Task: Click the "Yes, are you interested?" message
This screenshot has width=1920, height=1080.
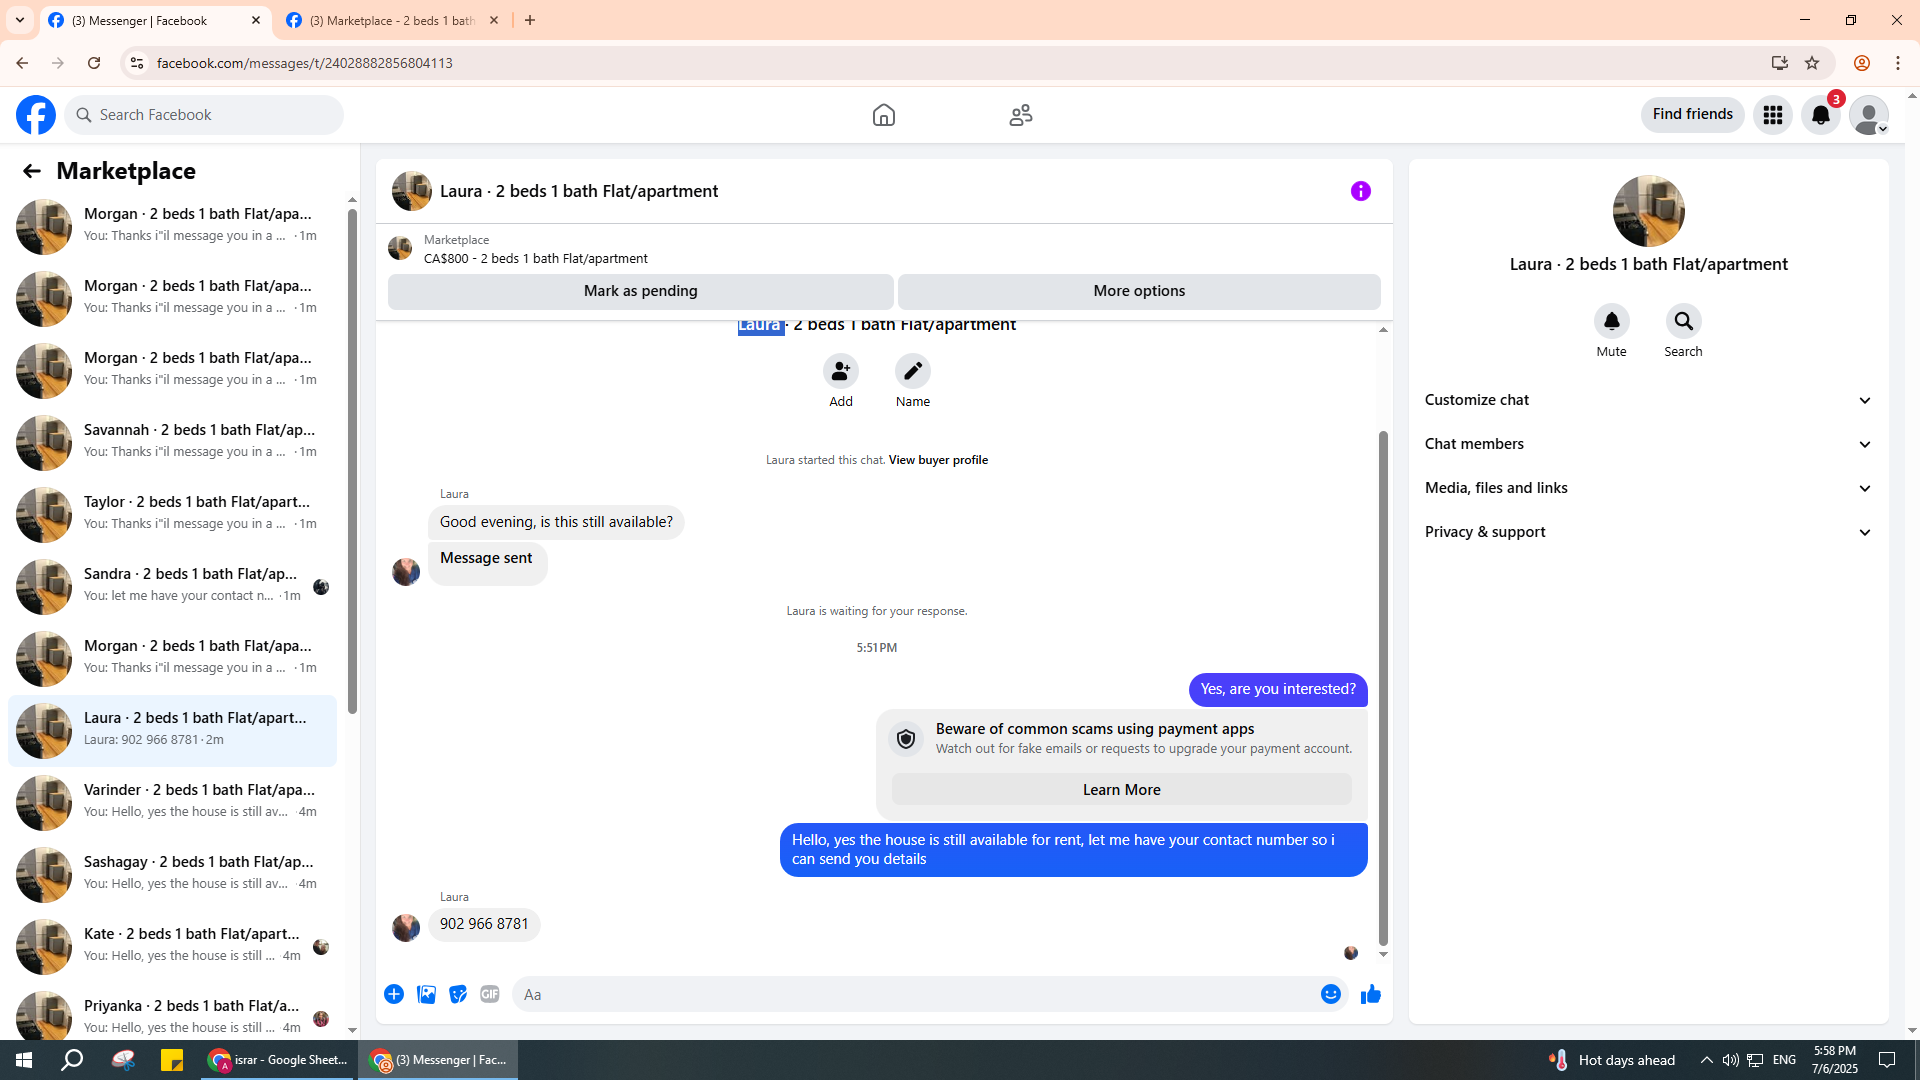Action: pyautogui.click(x=1278, y=689)
